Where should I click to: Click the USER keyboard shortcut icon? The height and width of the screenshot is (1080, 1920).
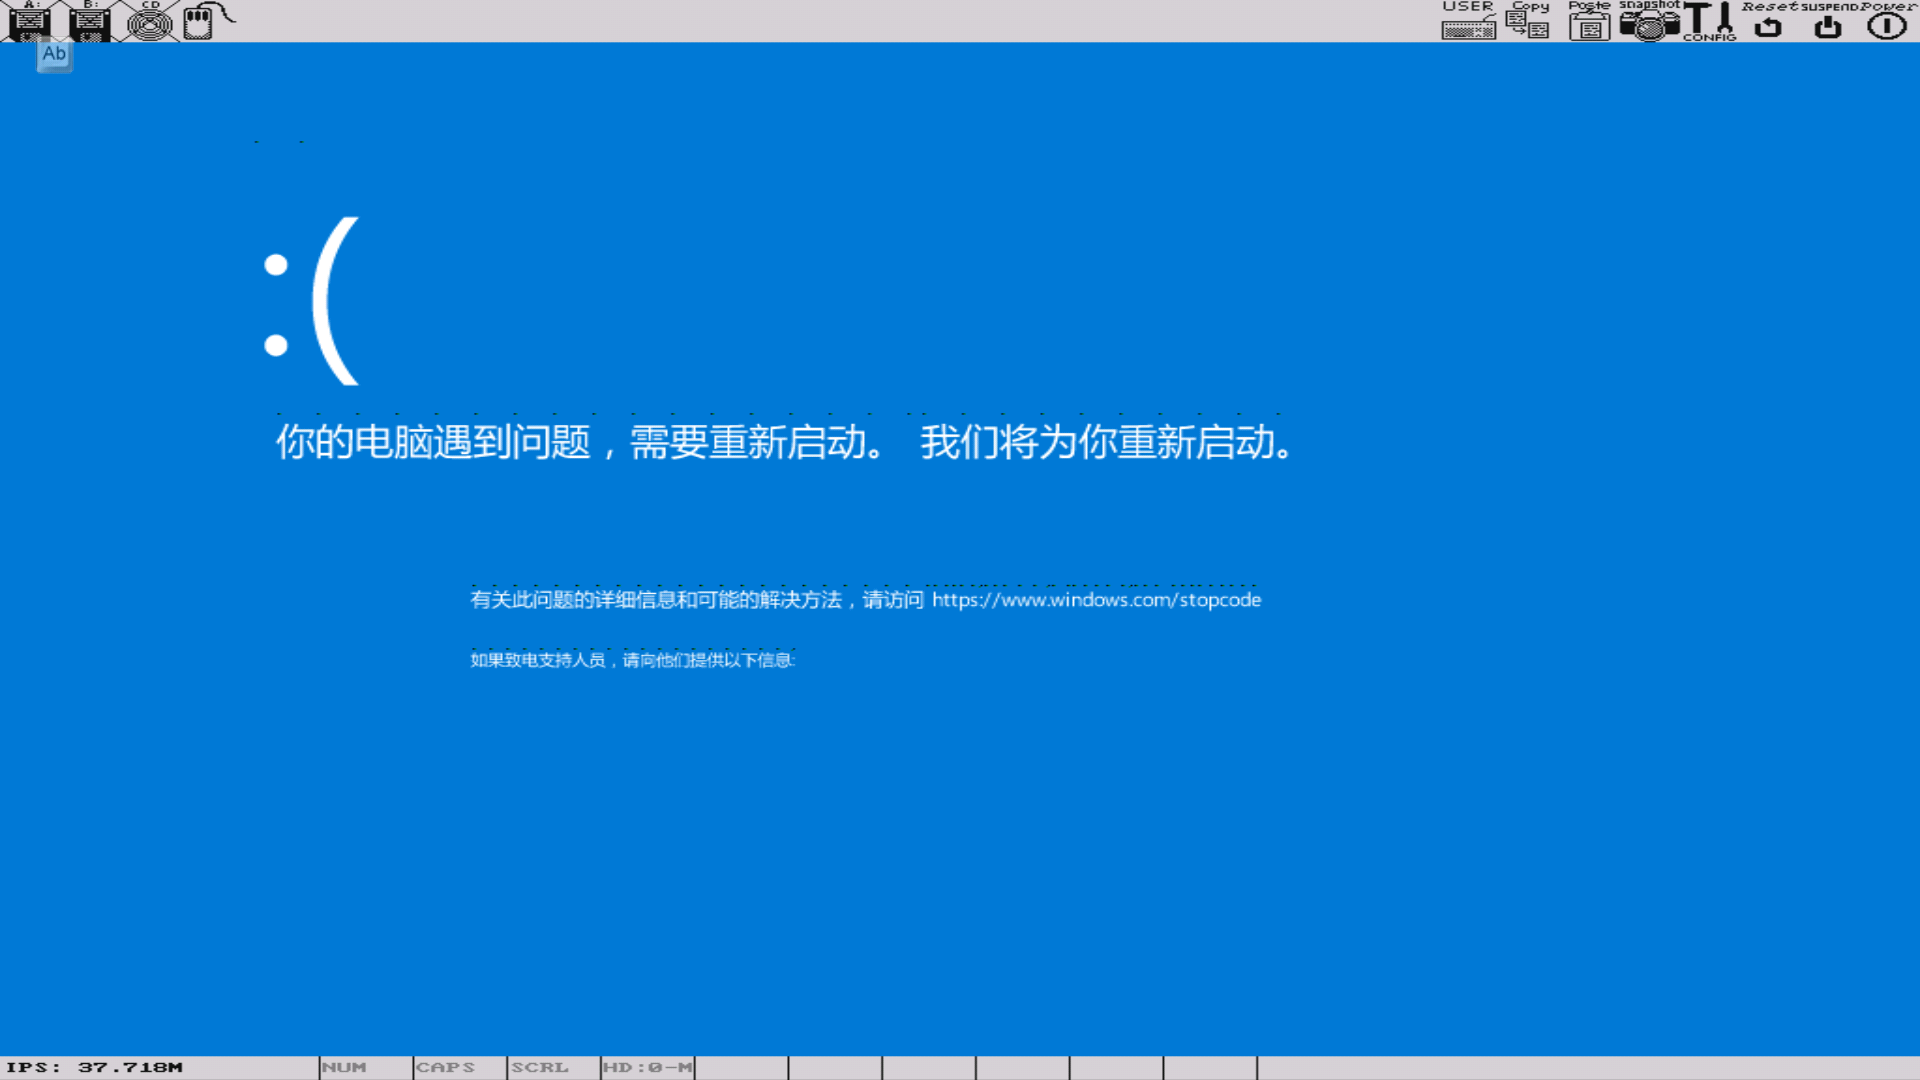tap(1468, 21)
